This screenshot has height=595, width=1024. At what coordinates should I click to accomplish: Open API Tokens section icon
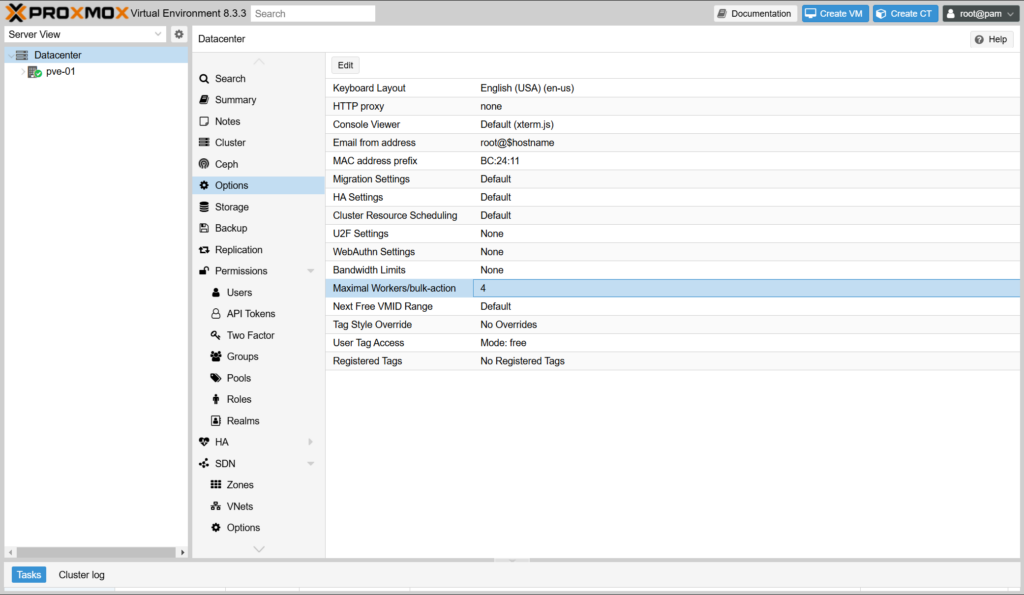[216, 314]
